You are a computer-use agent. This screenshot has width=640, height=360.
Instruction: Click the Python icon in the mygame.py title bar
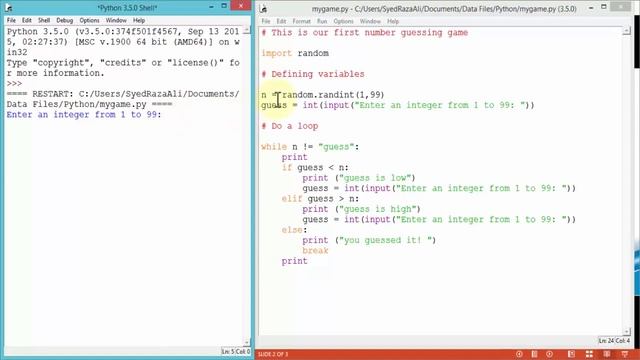[264, 8]
